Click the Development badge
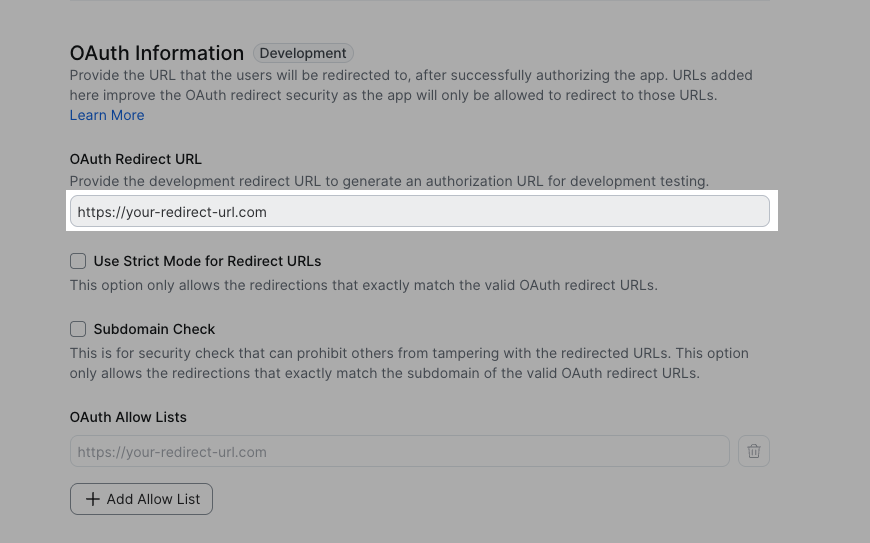870x543 pixels. (x=303, y=53)
